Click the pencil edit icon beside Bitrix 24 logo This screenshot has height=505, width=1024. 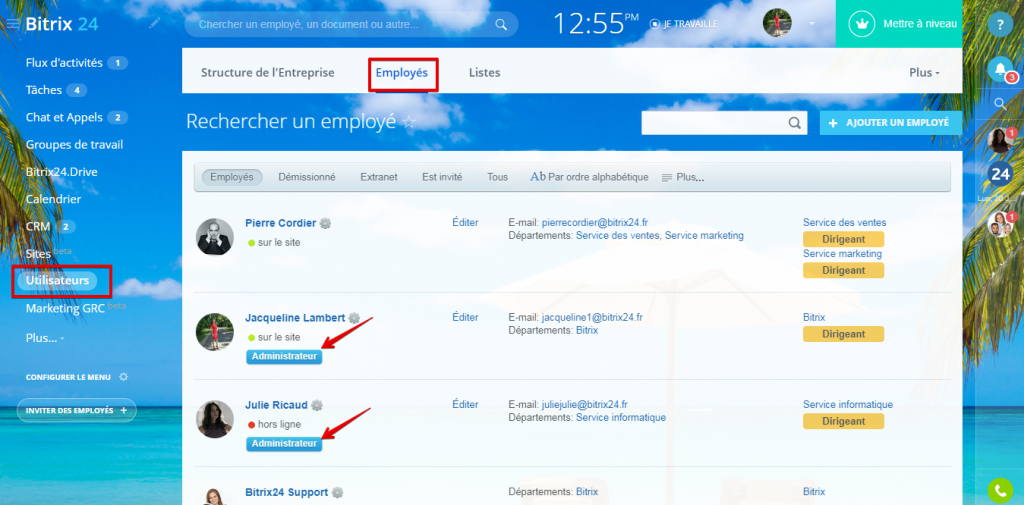tap(154, 24)
